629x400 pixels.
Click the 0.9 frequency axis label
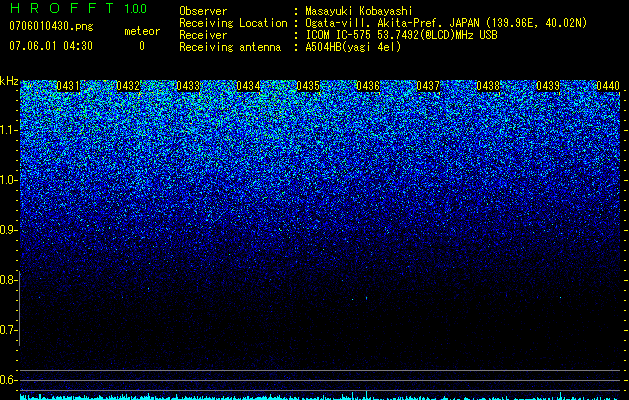pos(8,230)
